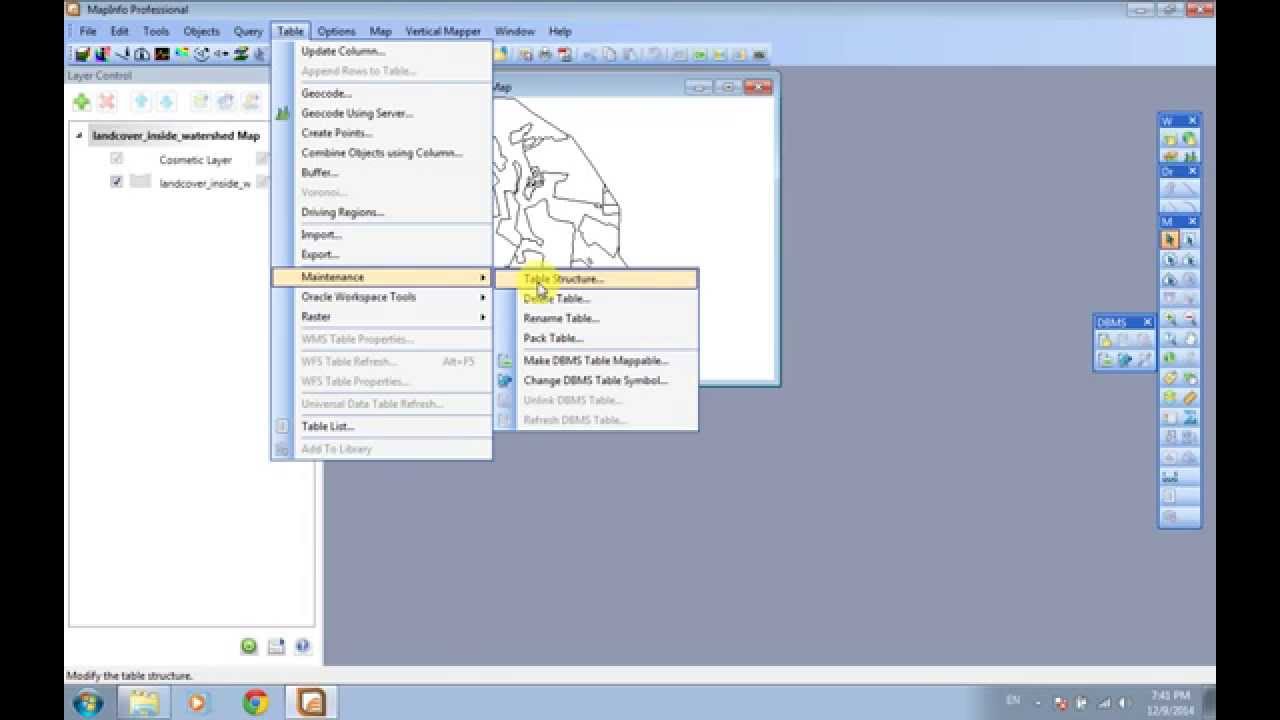Select Driving Regions... entry
Viewport: 1280px width, 720px height.
click(382, 212)
